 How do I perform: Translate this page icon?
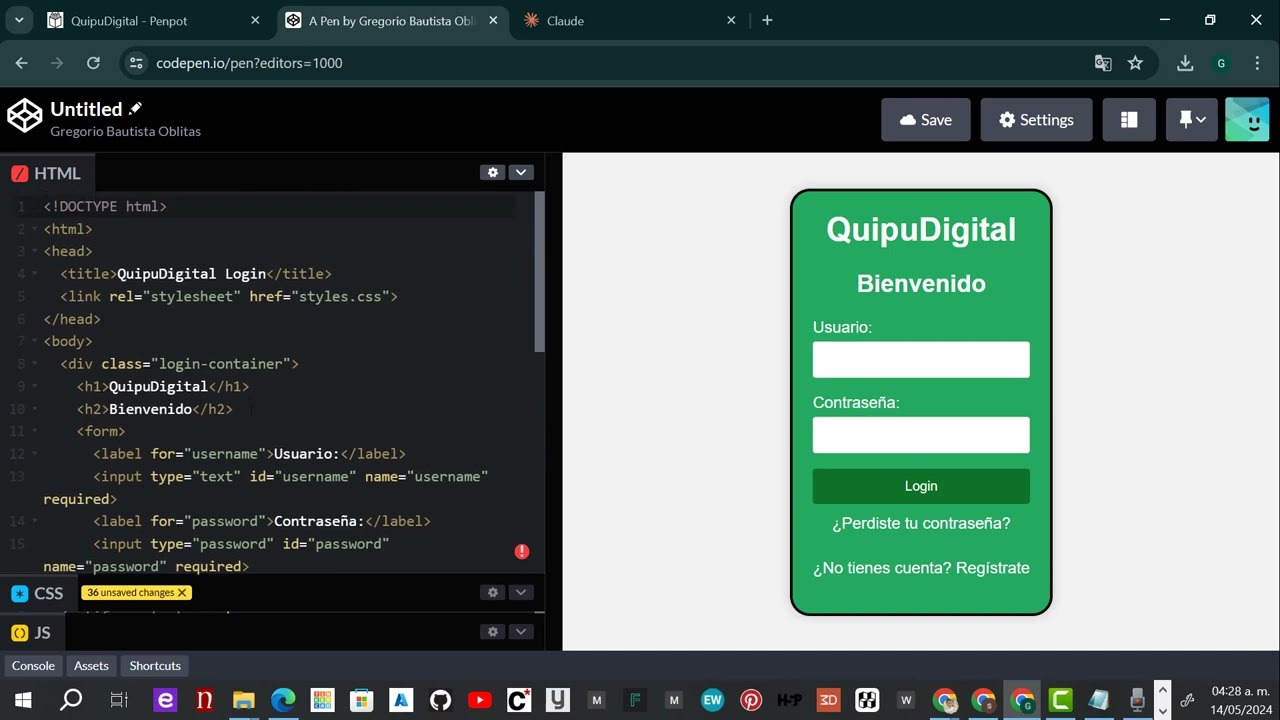pos(1103,63)
